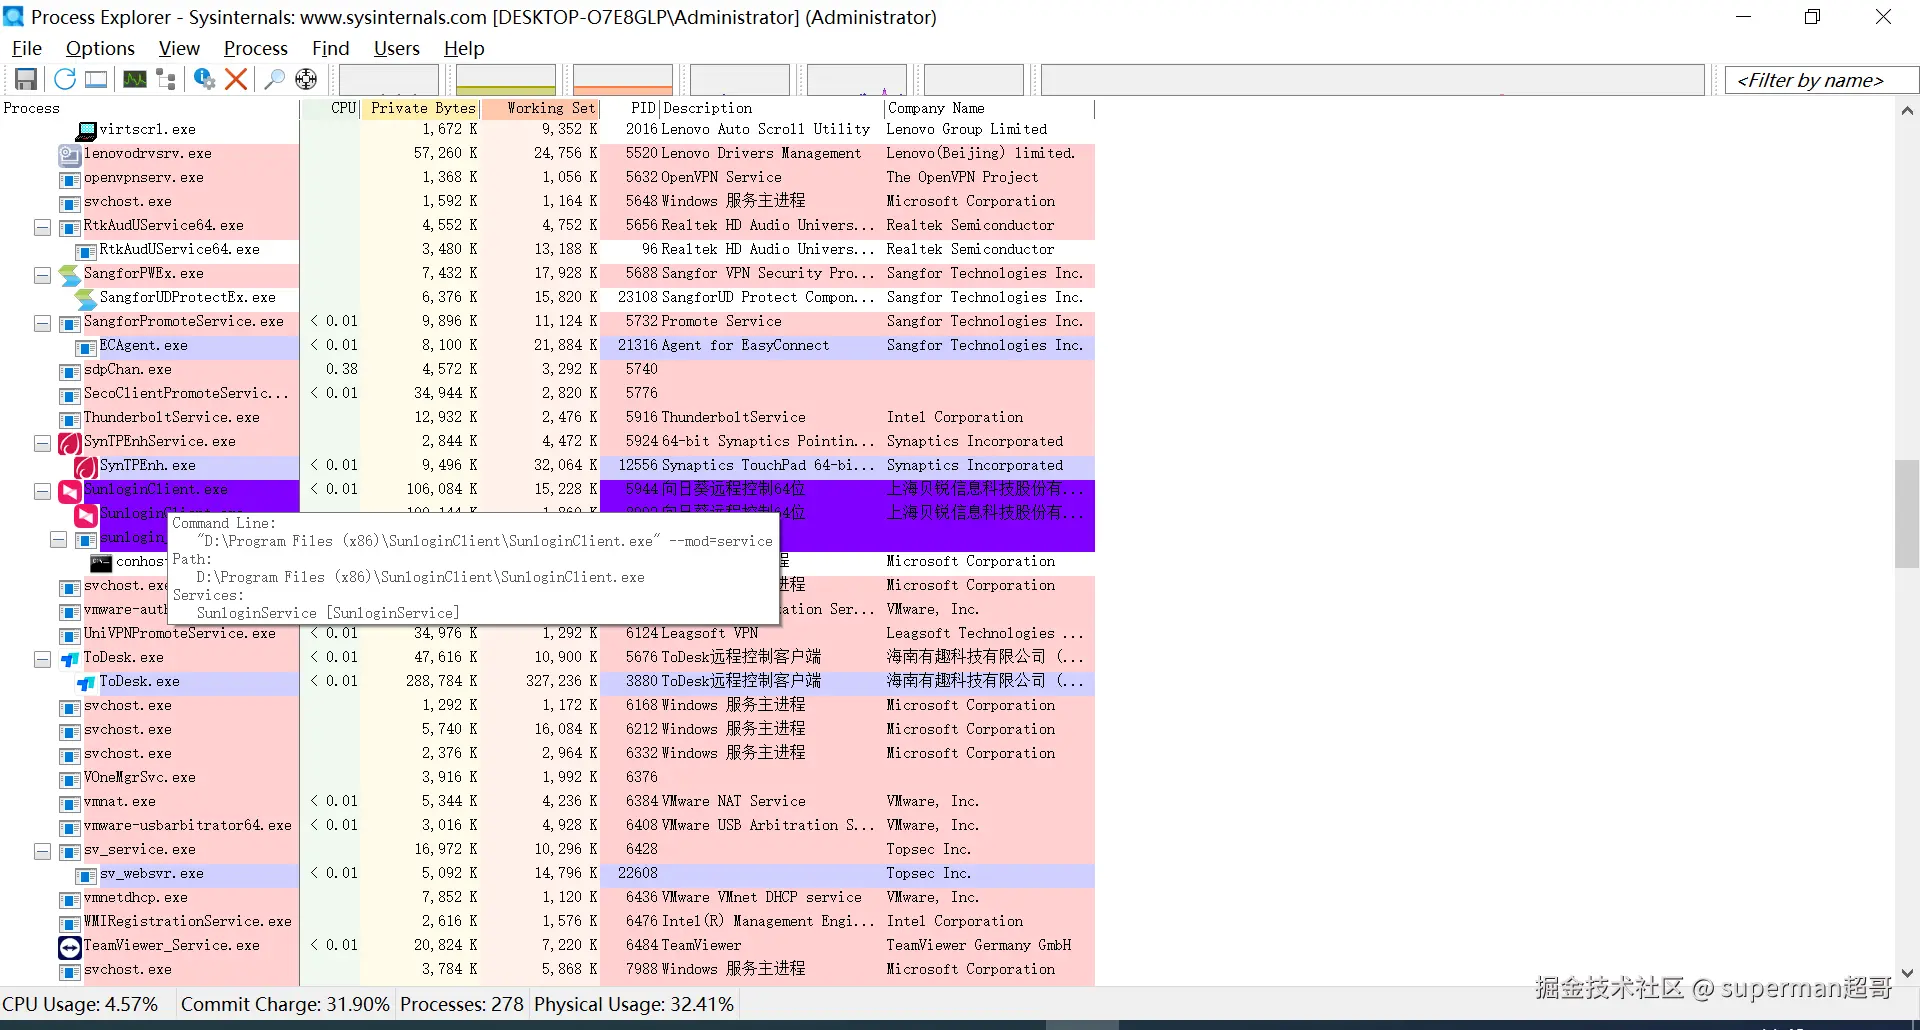
Task: Sort by the Working Set column header
Action: 540,108
